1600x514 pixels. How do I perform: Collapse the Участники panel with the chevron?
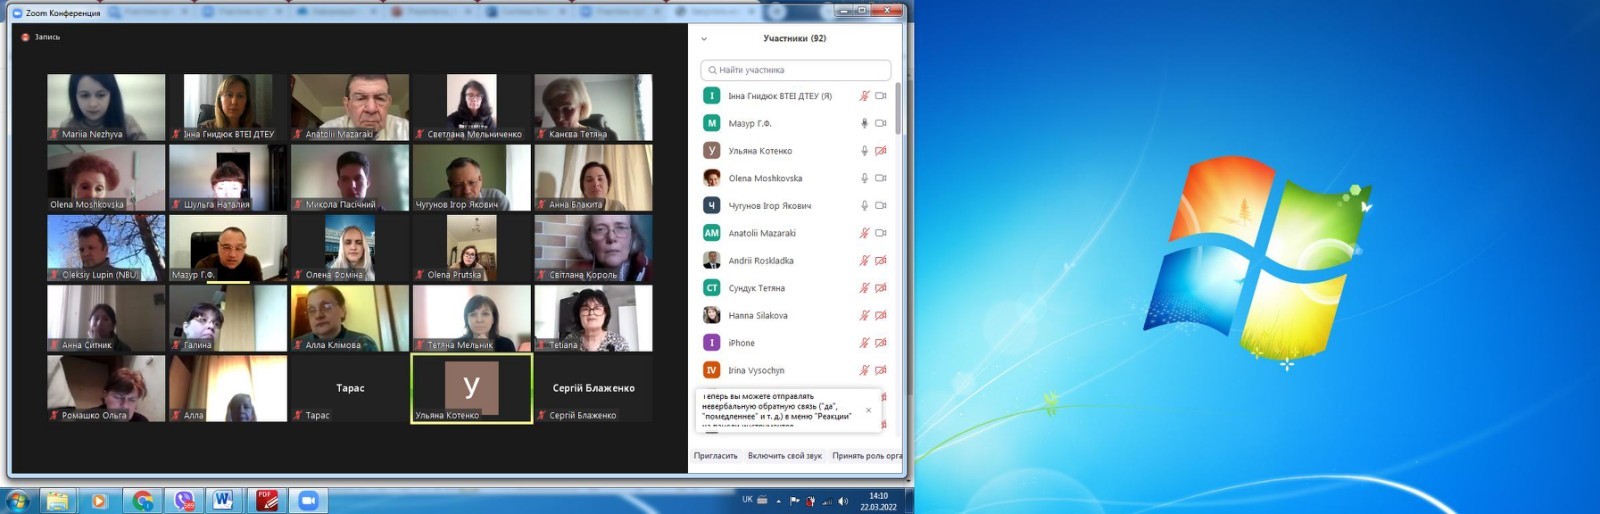pos(704,39)
